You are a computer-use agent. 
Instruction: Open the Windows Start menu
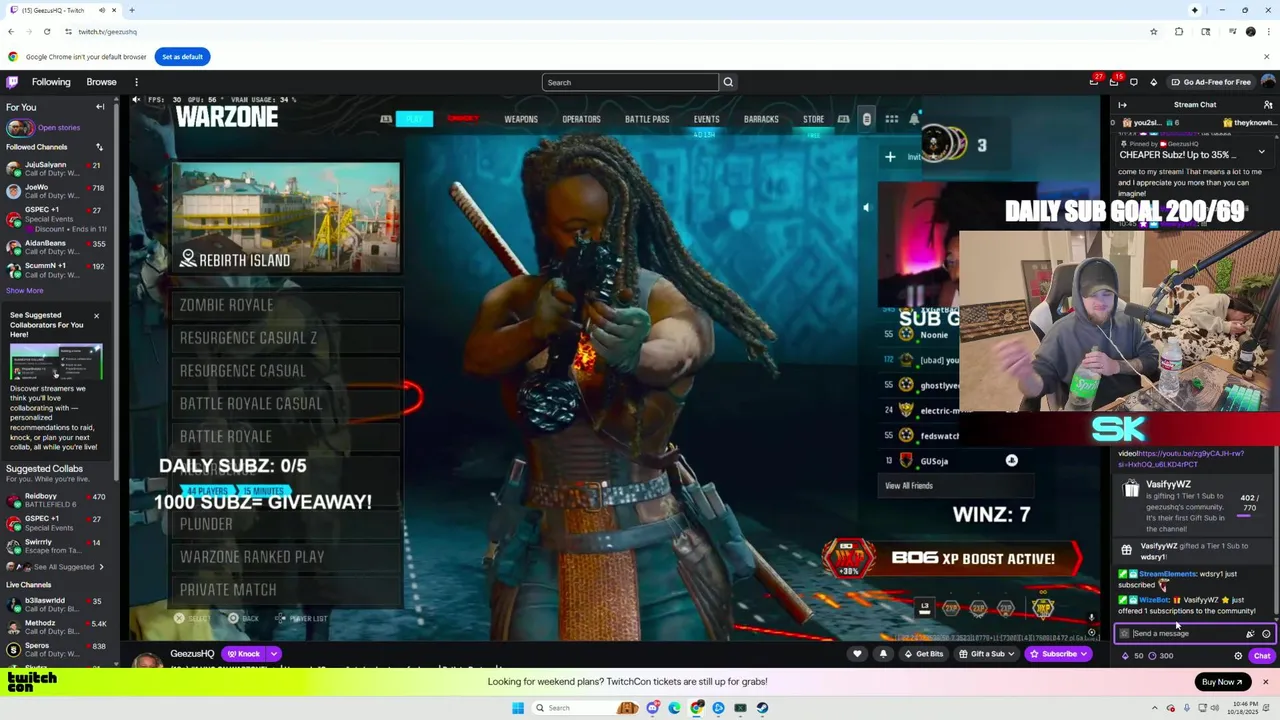point(518,708)
